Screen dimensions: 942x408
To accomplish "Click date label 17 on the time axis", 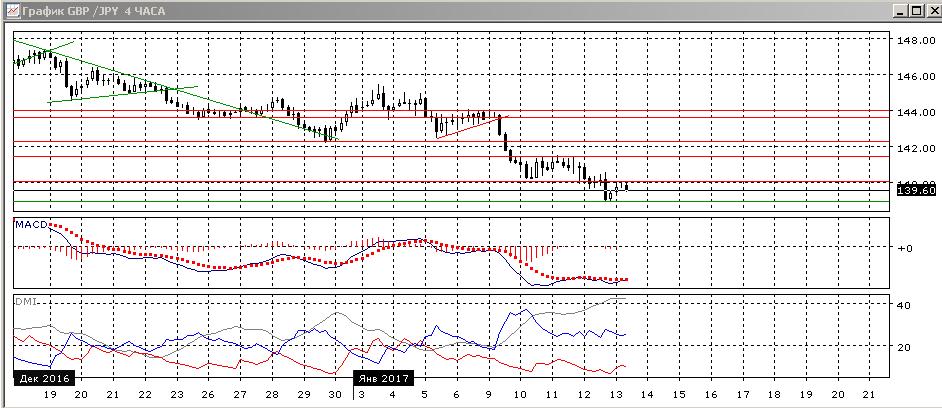I will (743, 395).
